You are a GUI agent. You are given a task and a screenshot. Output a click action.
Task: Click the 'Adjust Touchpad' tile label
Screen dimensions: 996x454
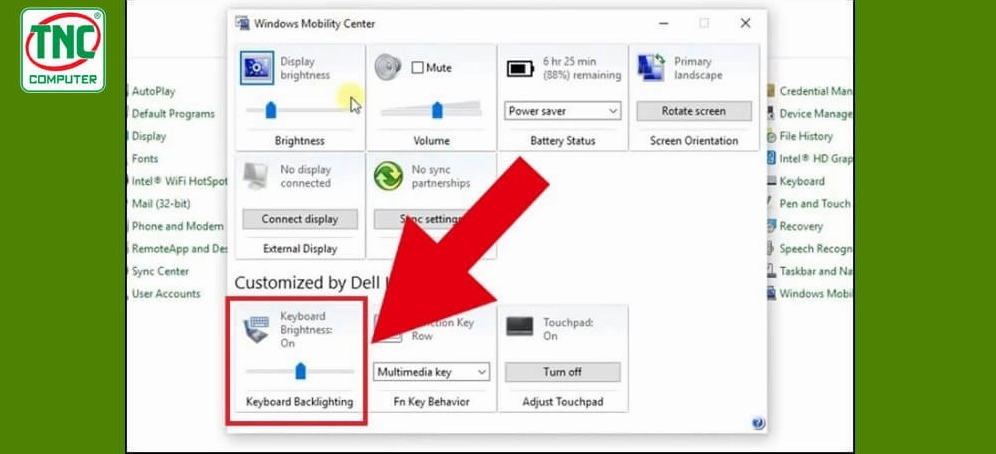point(563,402)
